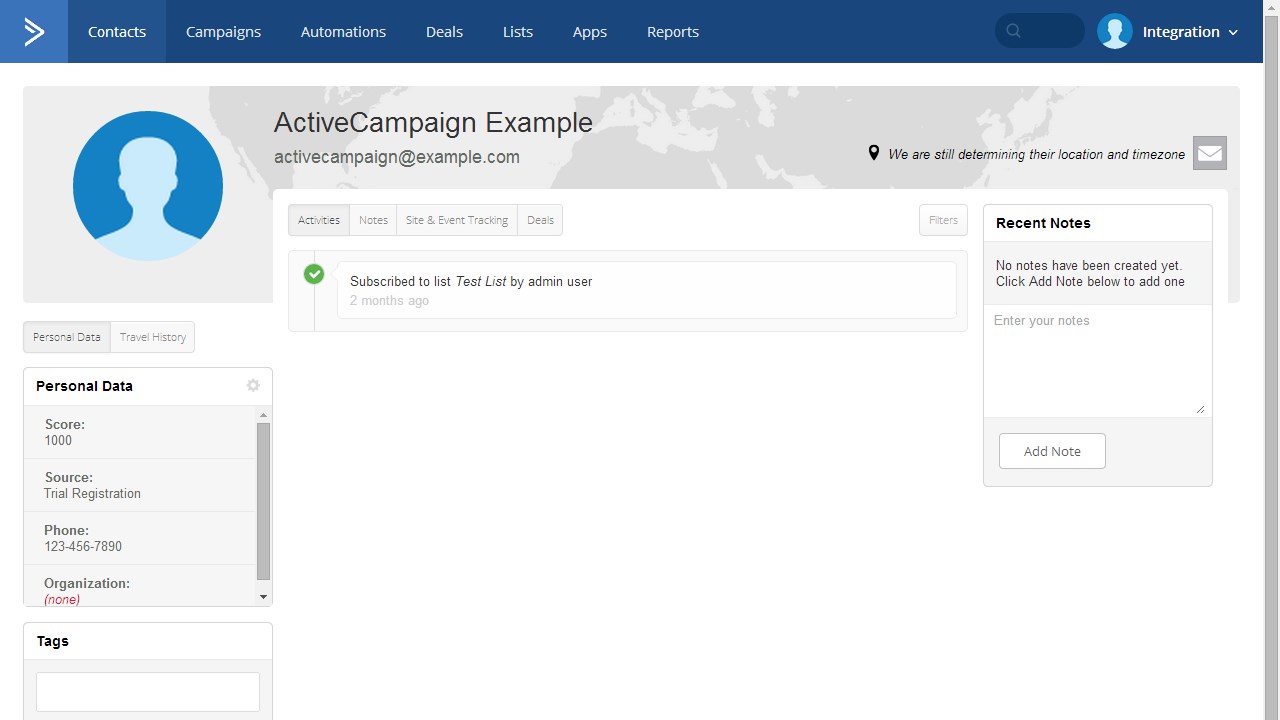This screenshot has height=720, width=1280.
Task: Click Personal Data scrollbar down arrow
Action: [263, 597]
